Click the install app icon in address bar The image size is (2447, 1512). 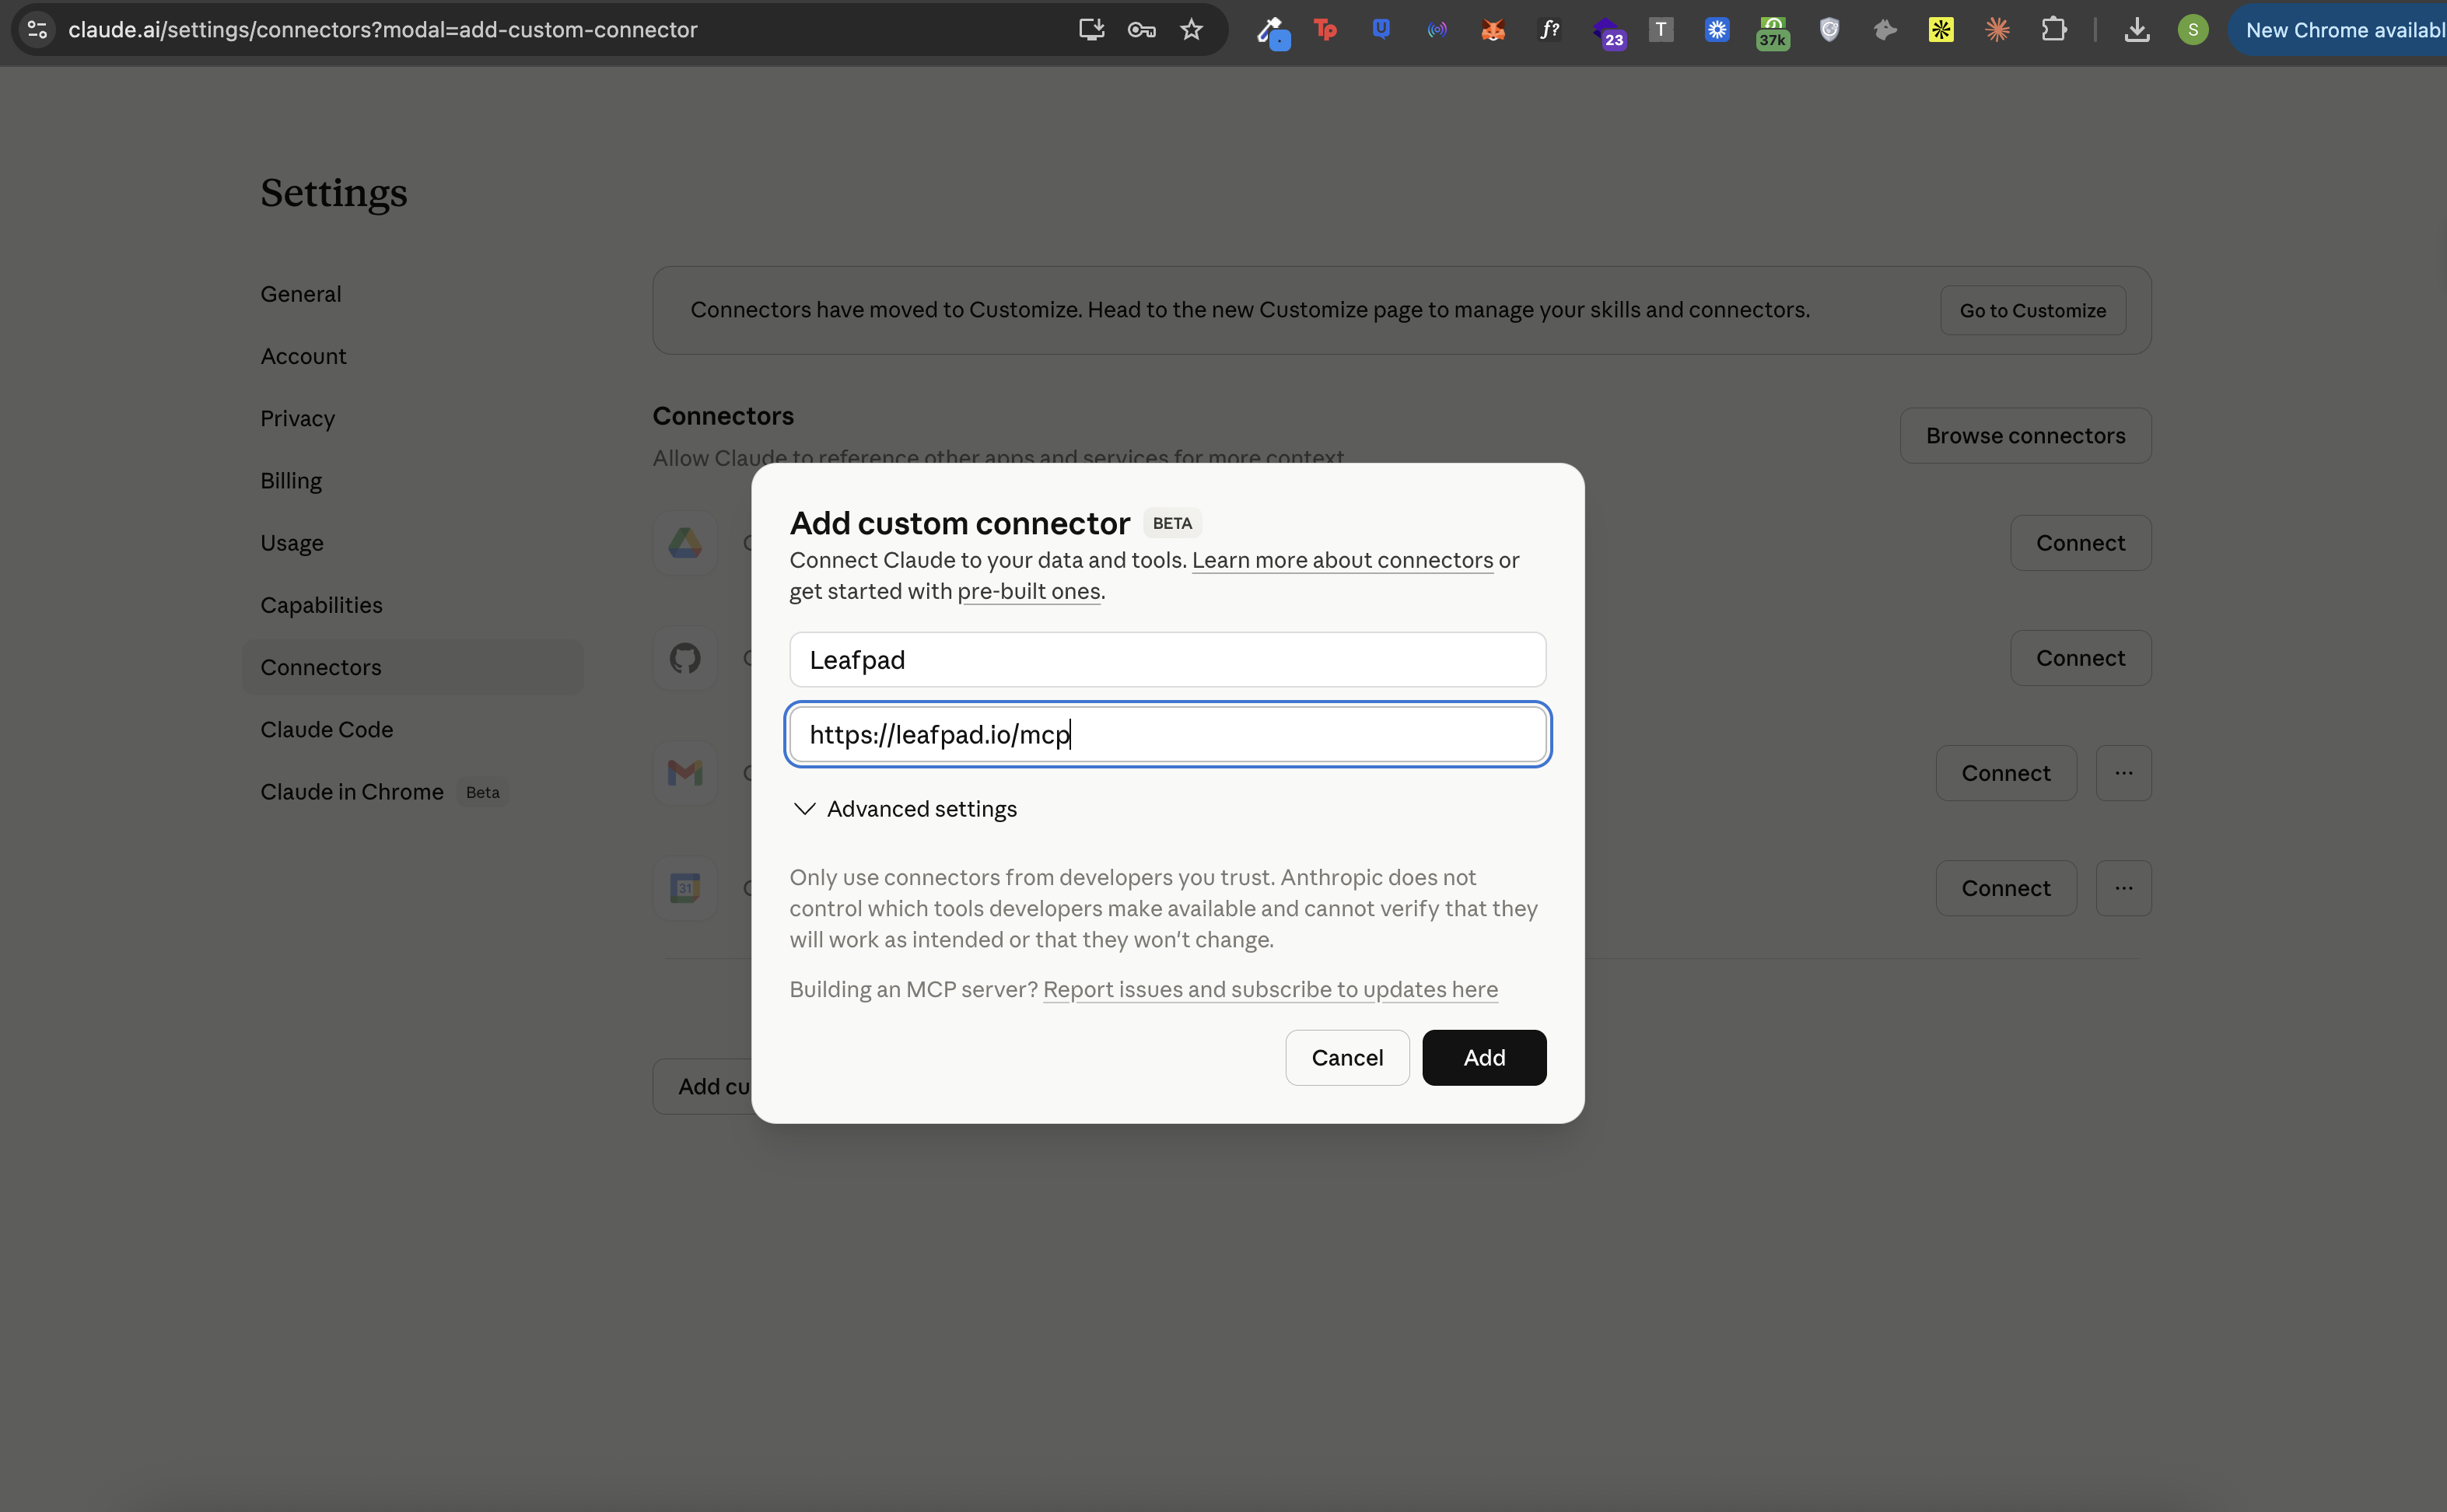click(x=1091, y=29)
